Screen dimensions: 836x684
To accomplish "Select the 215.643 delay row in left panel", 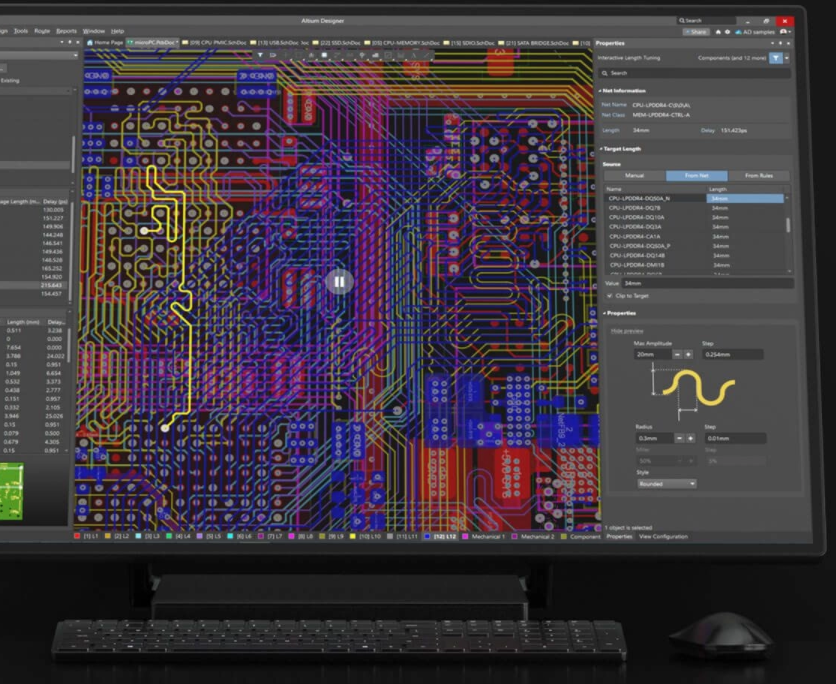I will [x=34, y=285].
